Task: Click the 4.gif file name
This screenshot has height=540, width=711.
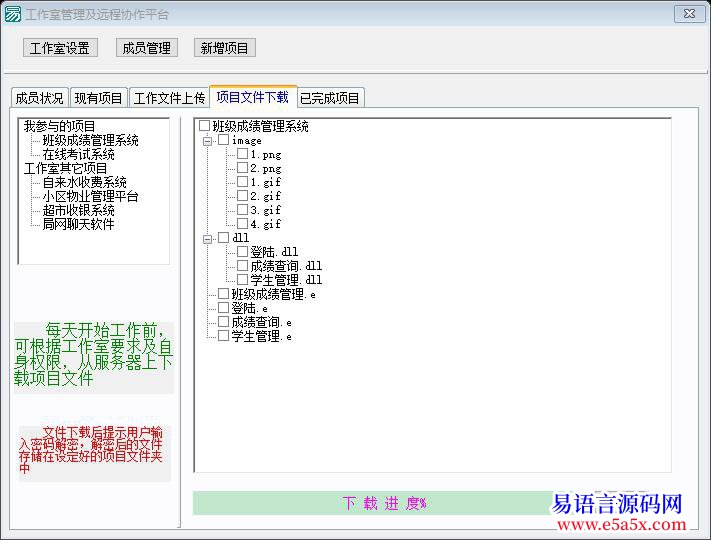Action: (266, 224)
